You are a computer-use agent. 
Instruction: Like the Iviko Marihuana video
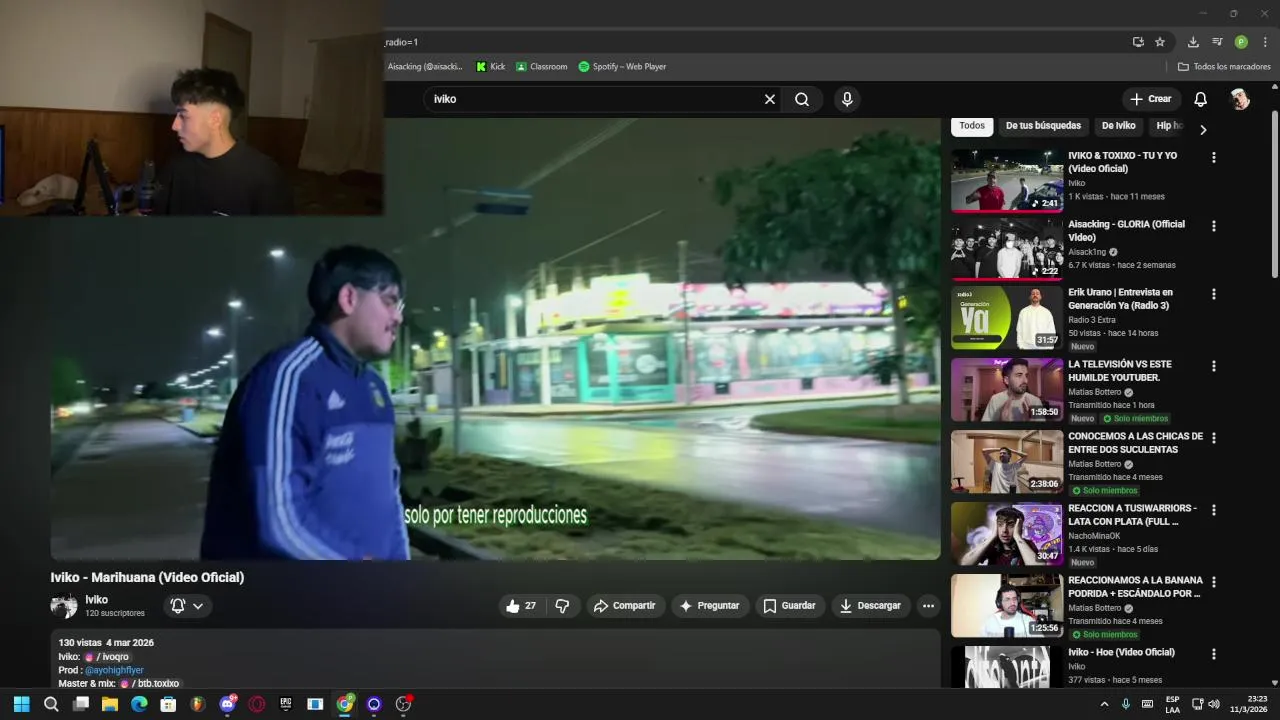pos(522,606)
